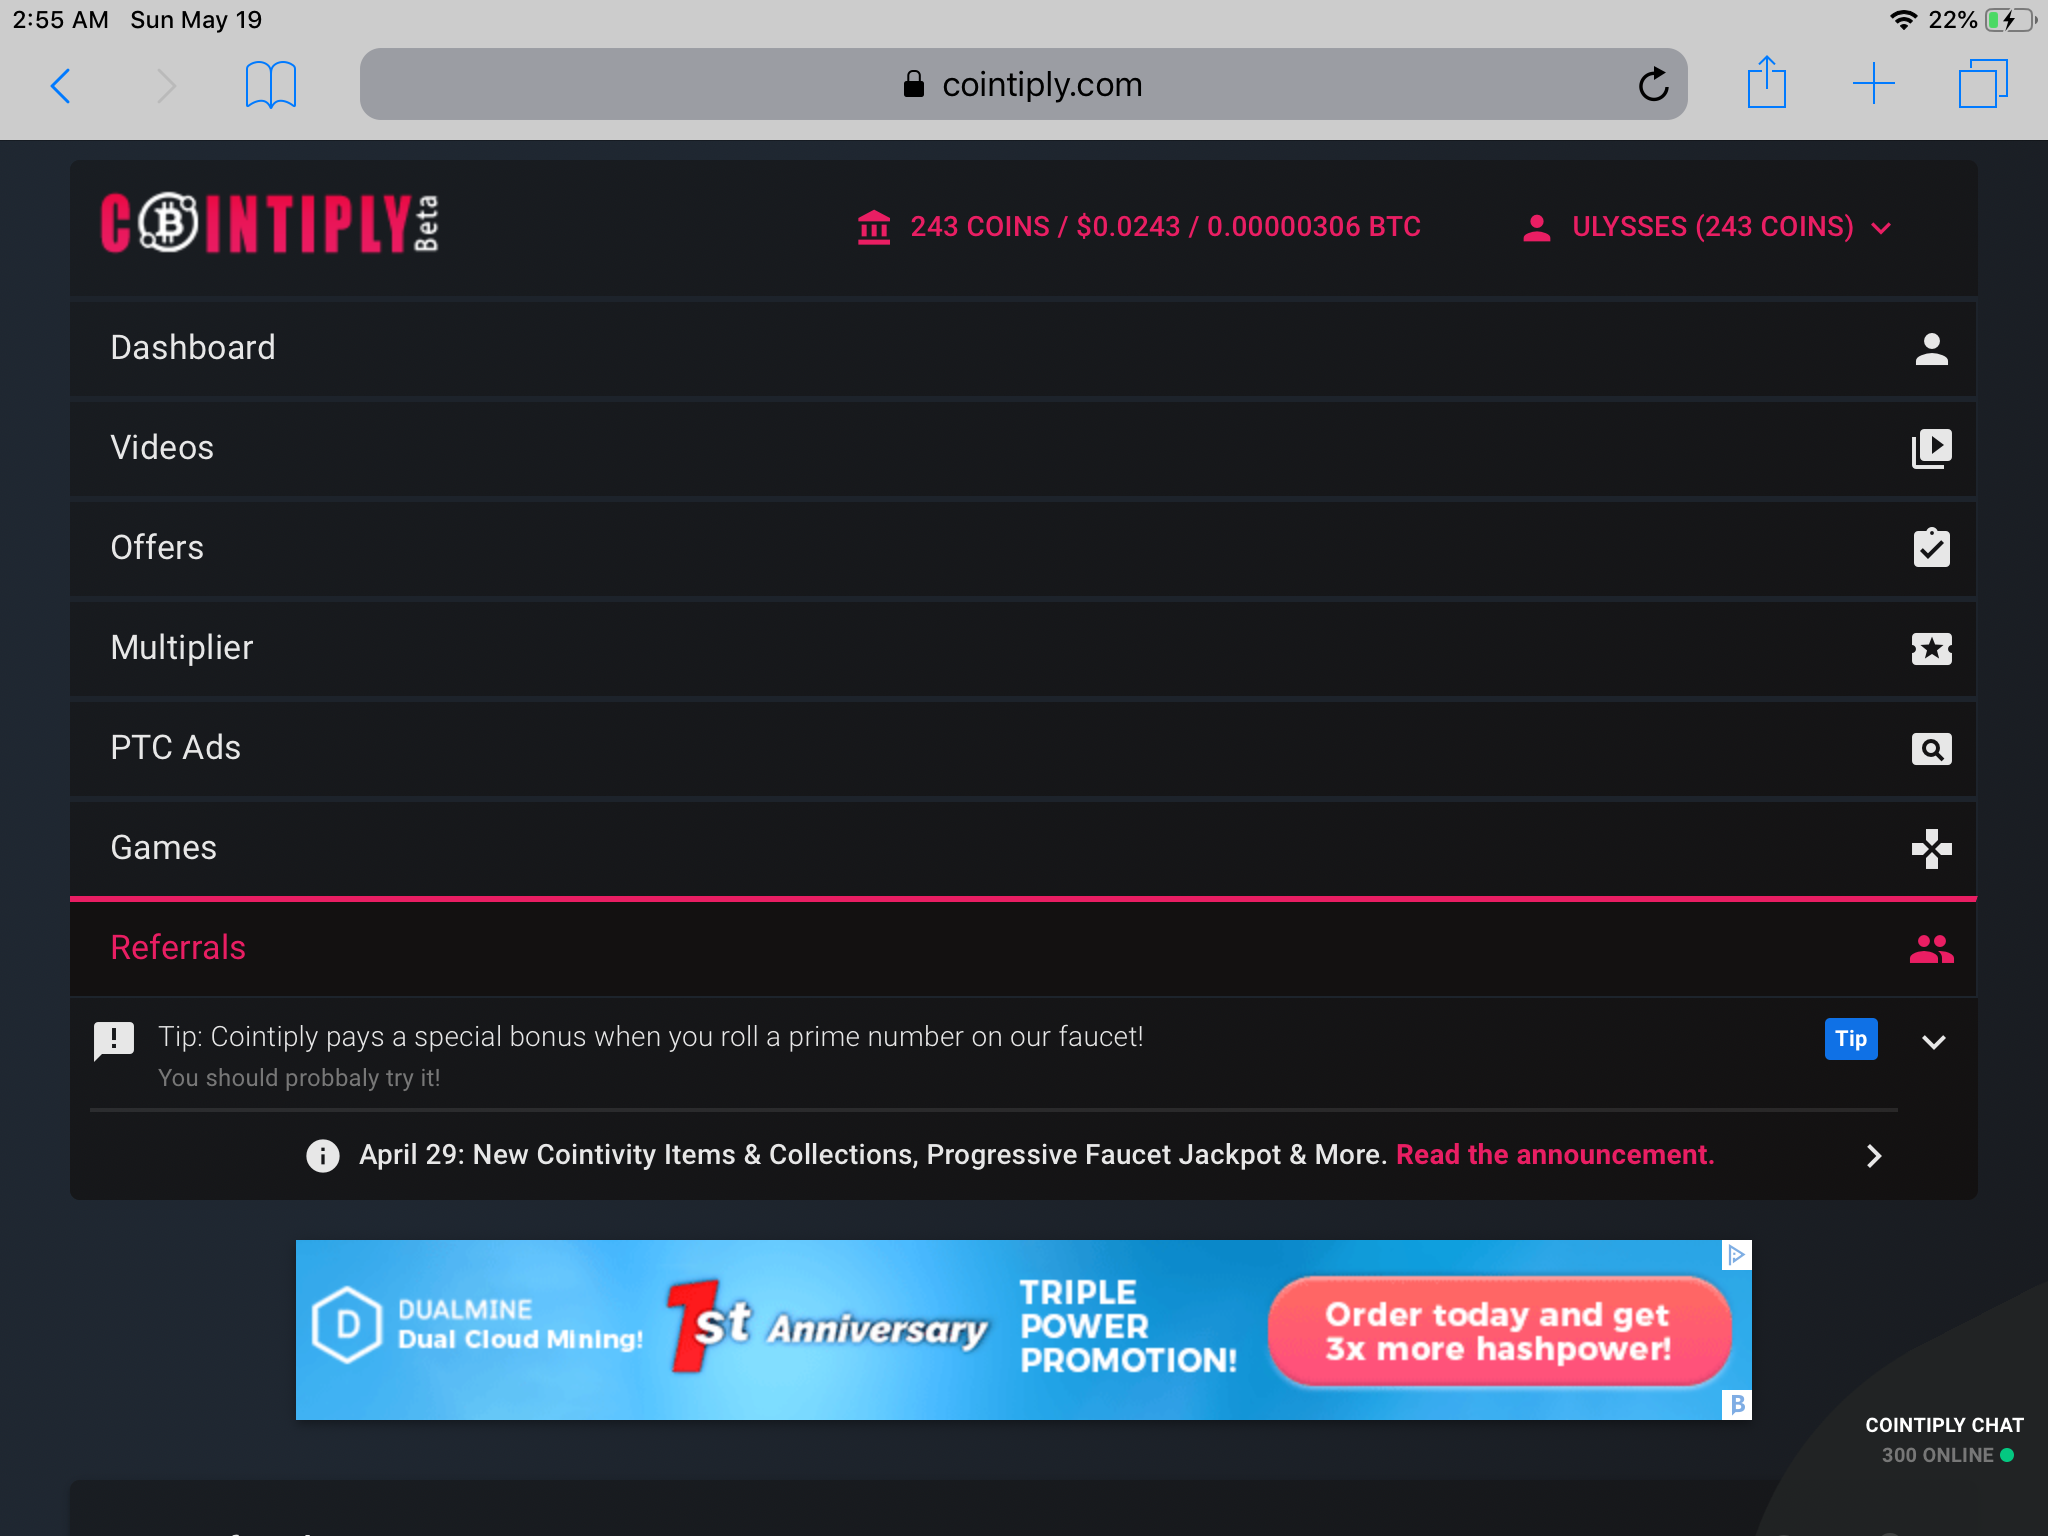This screenshot has width=2048, height=1536.
Task: Show all open tabs icon
Action: tap(1983, 84)
